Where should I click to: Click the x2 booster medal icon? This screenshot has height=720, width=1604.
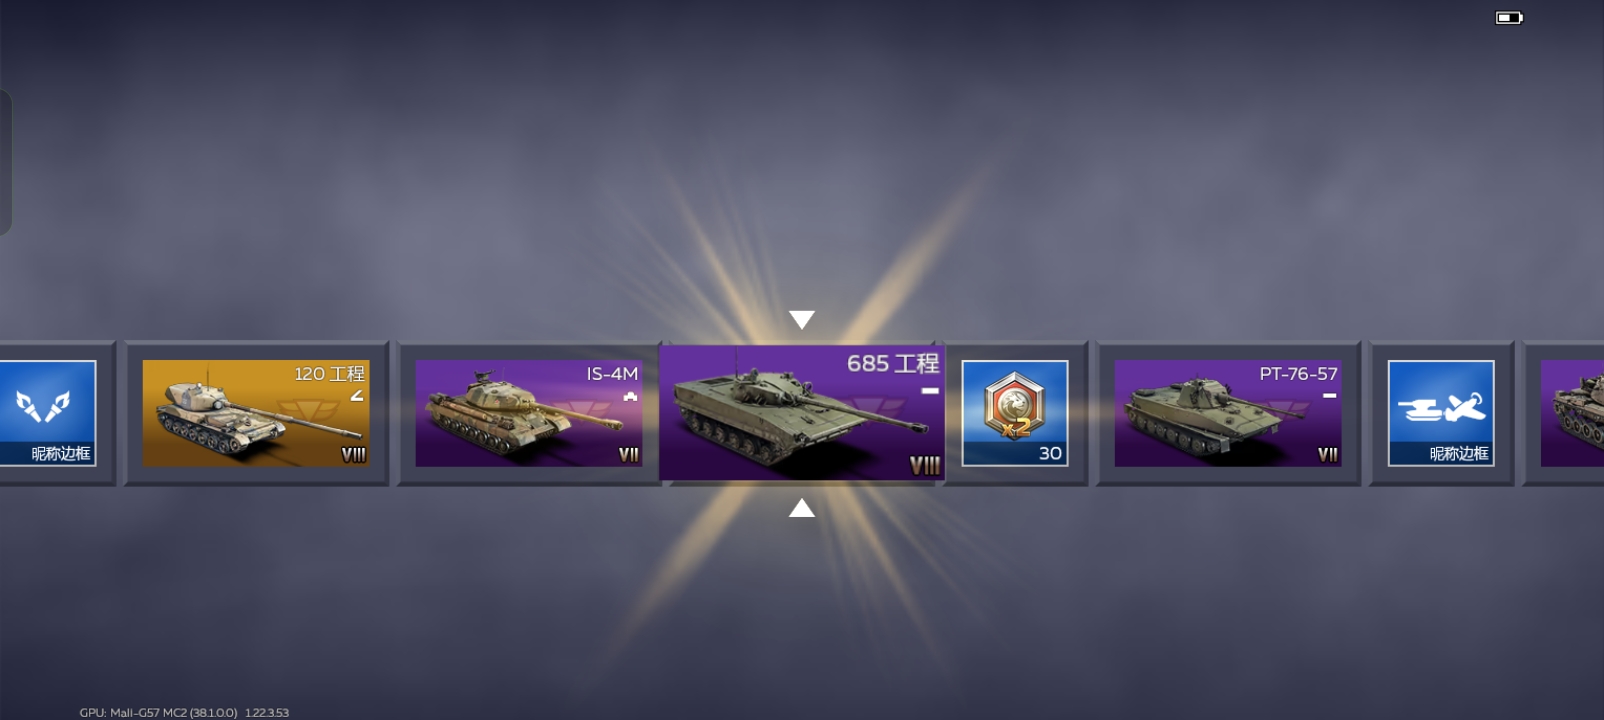click(x=1014, y=404)
